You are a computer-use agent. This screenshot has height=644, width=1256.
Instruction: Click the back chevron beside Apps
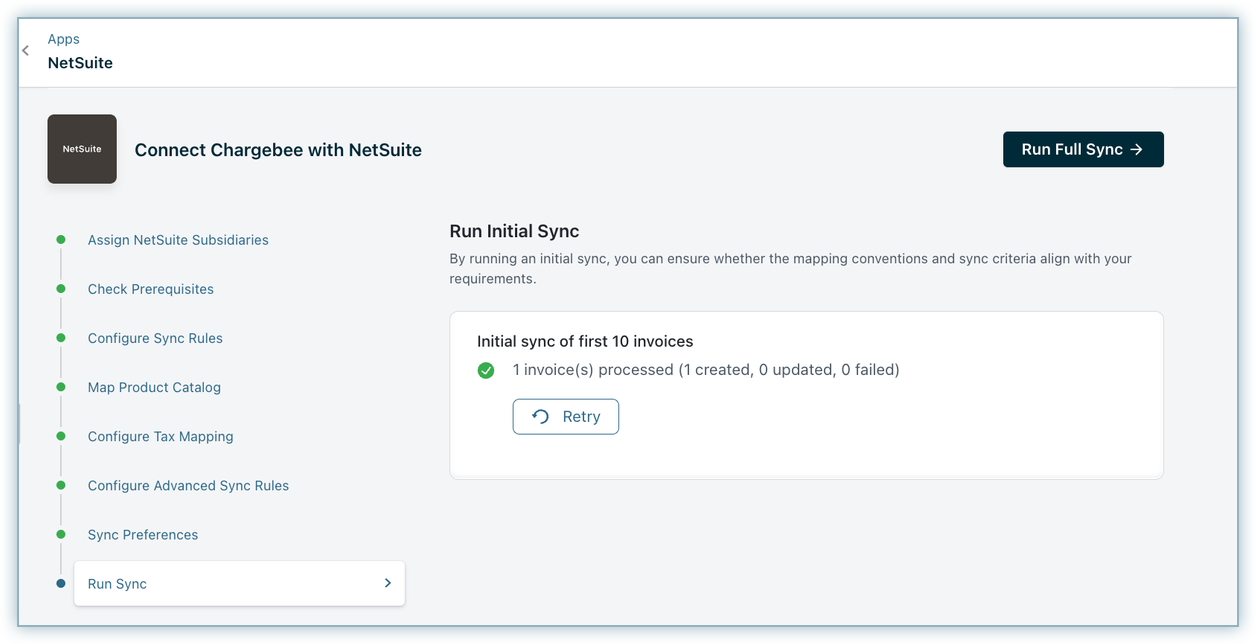(26, 51)
